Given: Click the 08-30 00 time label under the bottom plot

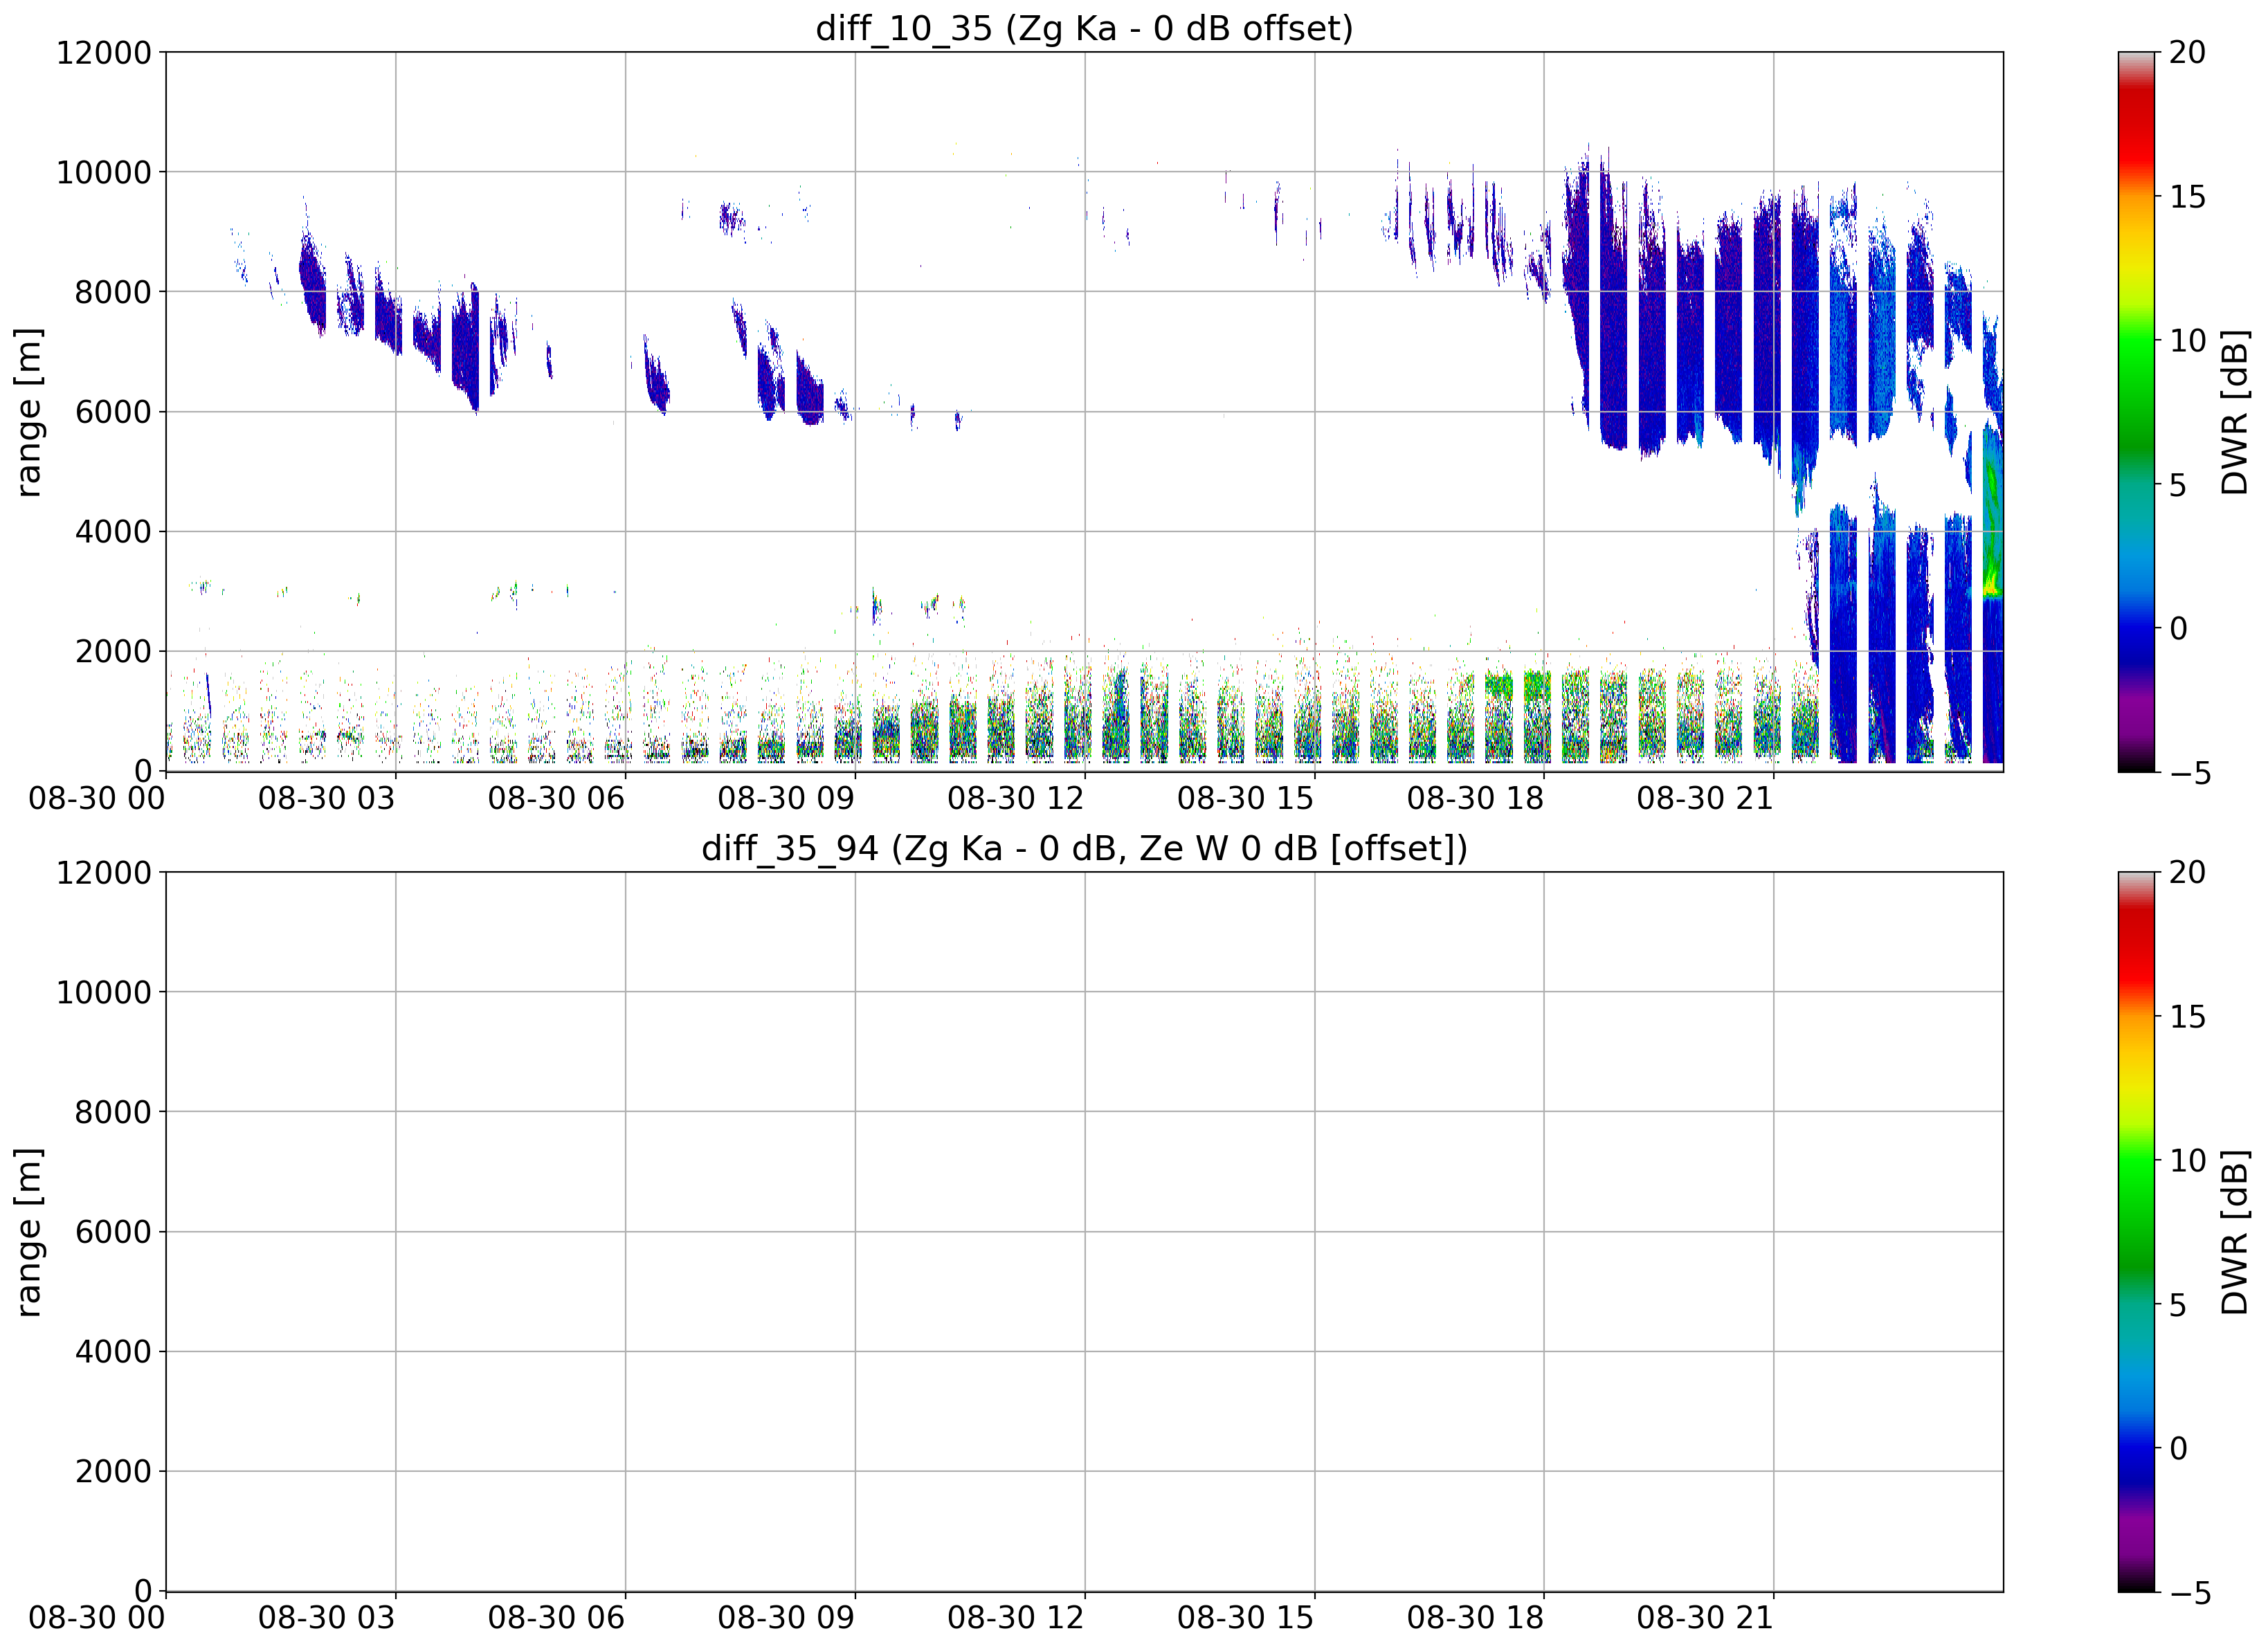Looking at the screenshot, I should pyautogui.click(x=97, y=1619).
